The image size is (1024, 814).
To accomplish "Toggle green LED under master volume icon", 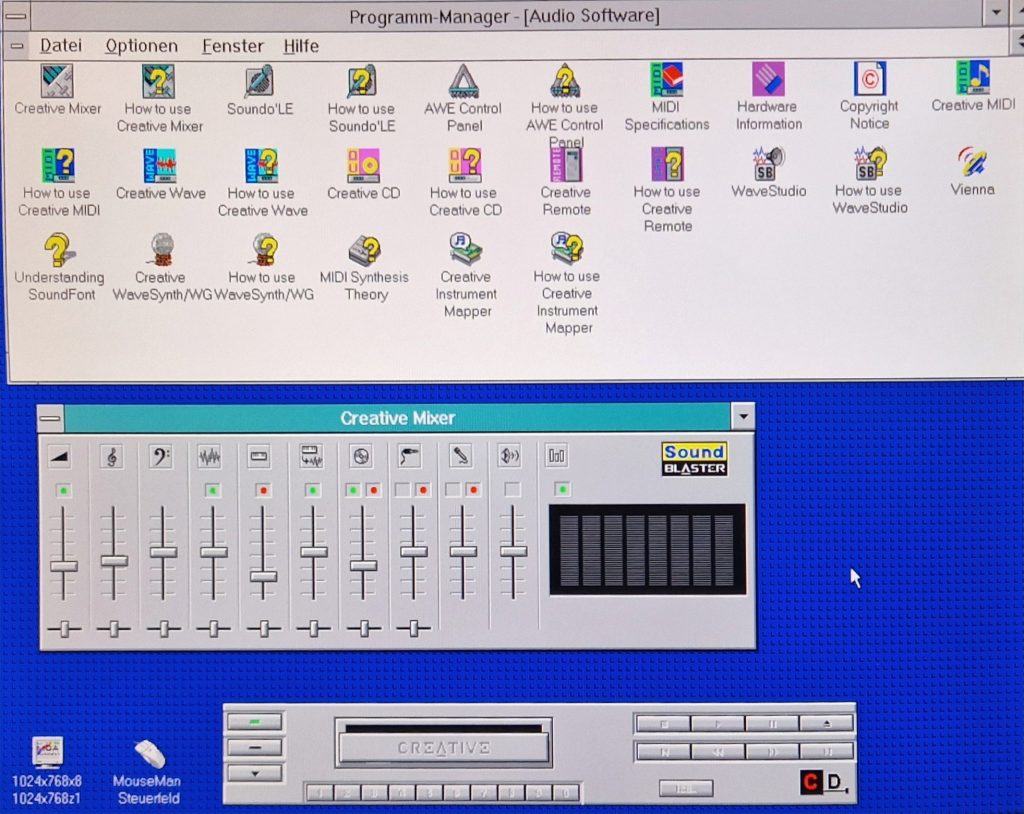I will (63, 490).
